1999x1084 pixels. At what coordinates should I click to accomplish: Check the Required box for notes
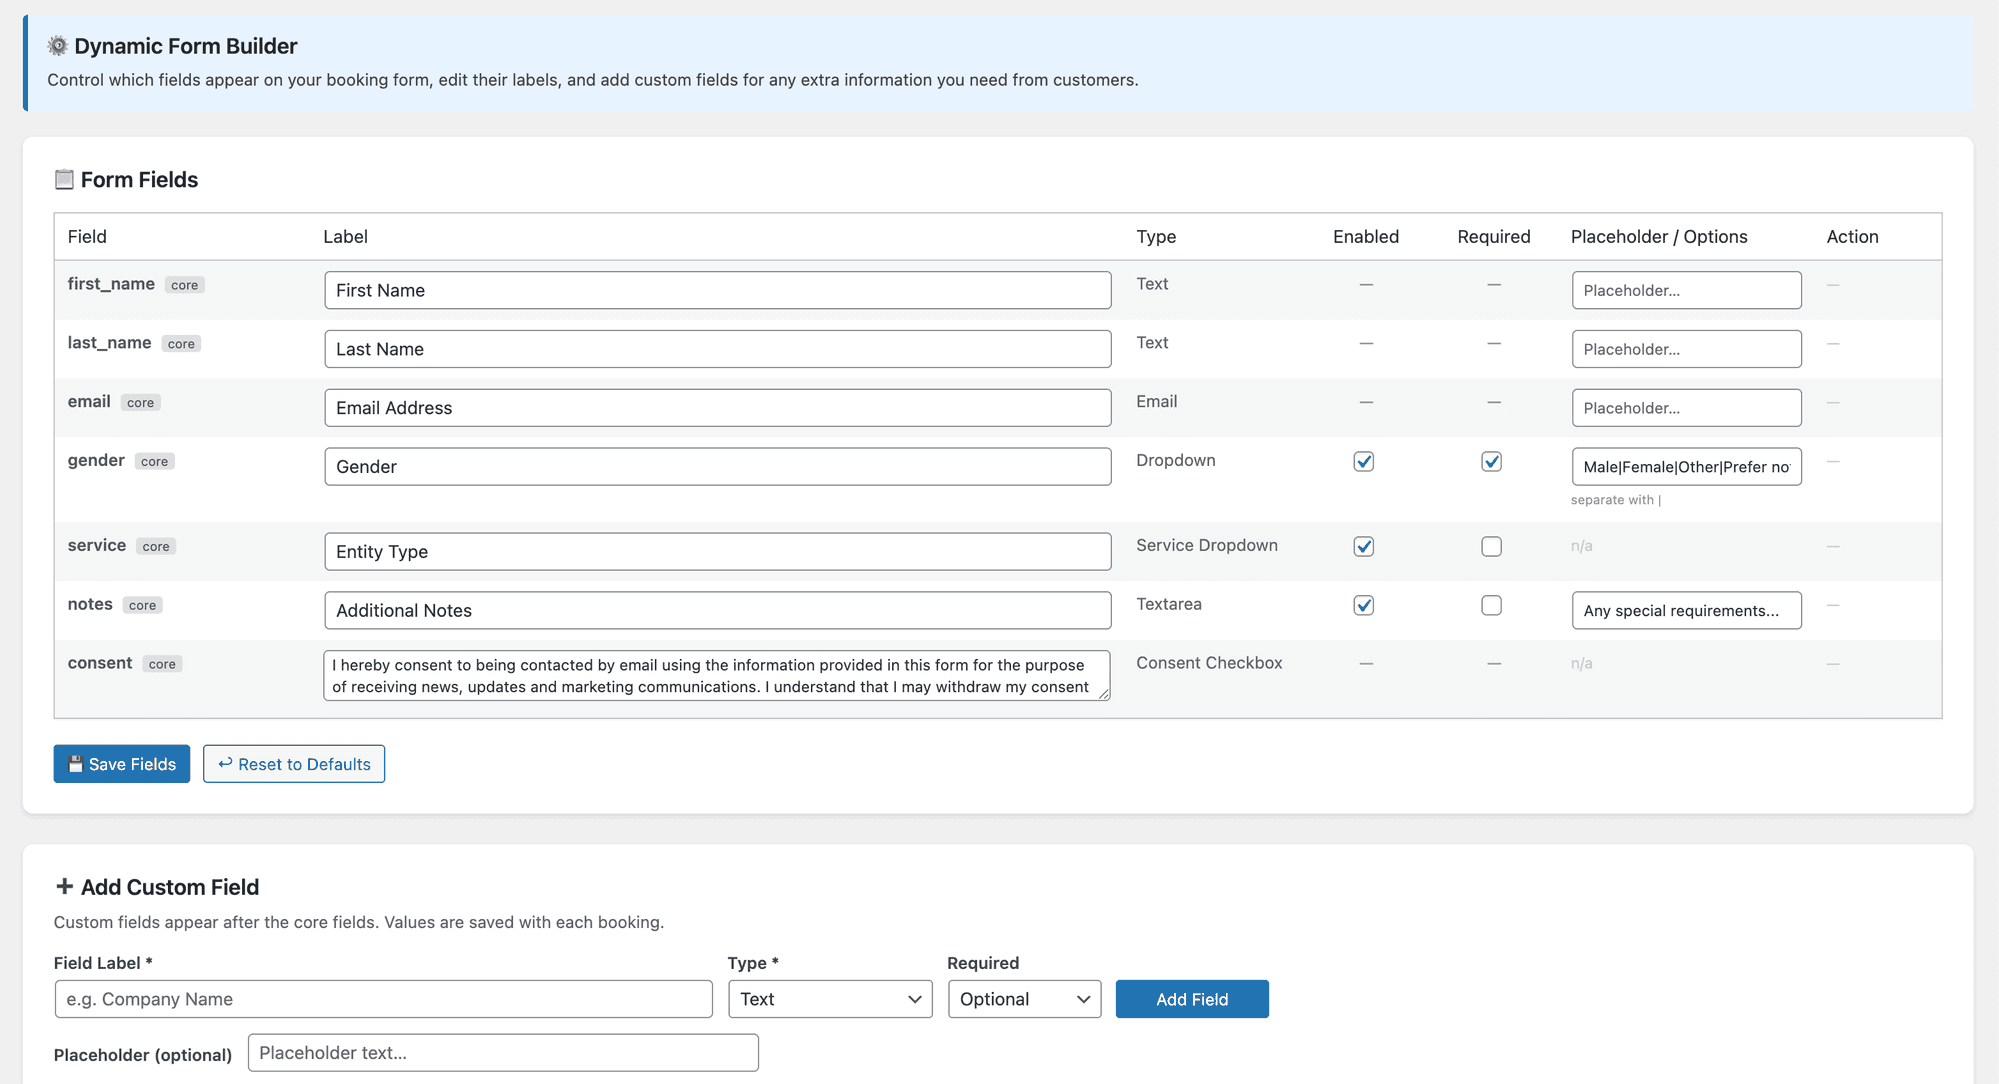tap(1492, 605)
